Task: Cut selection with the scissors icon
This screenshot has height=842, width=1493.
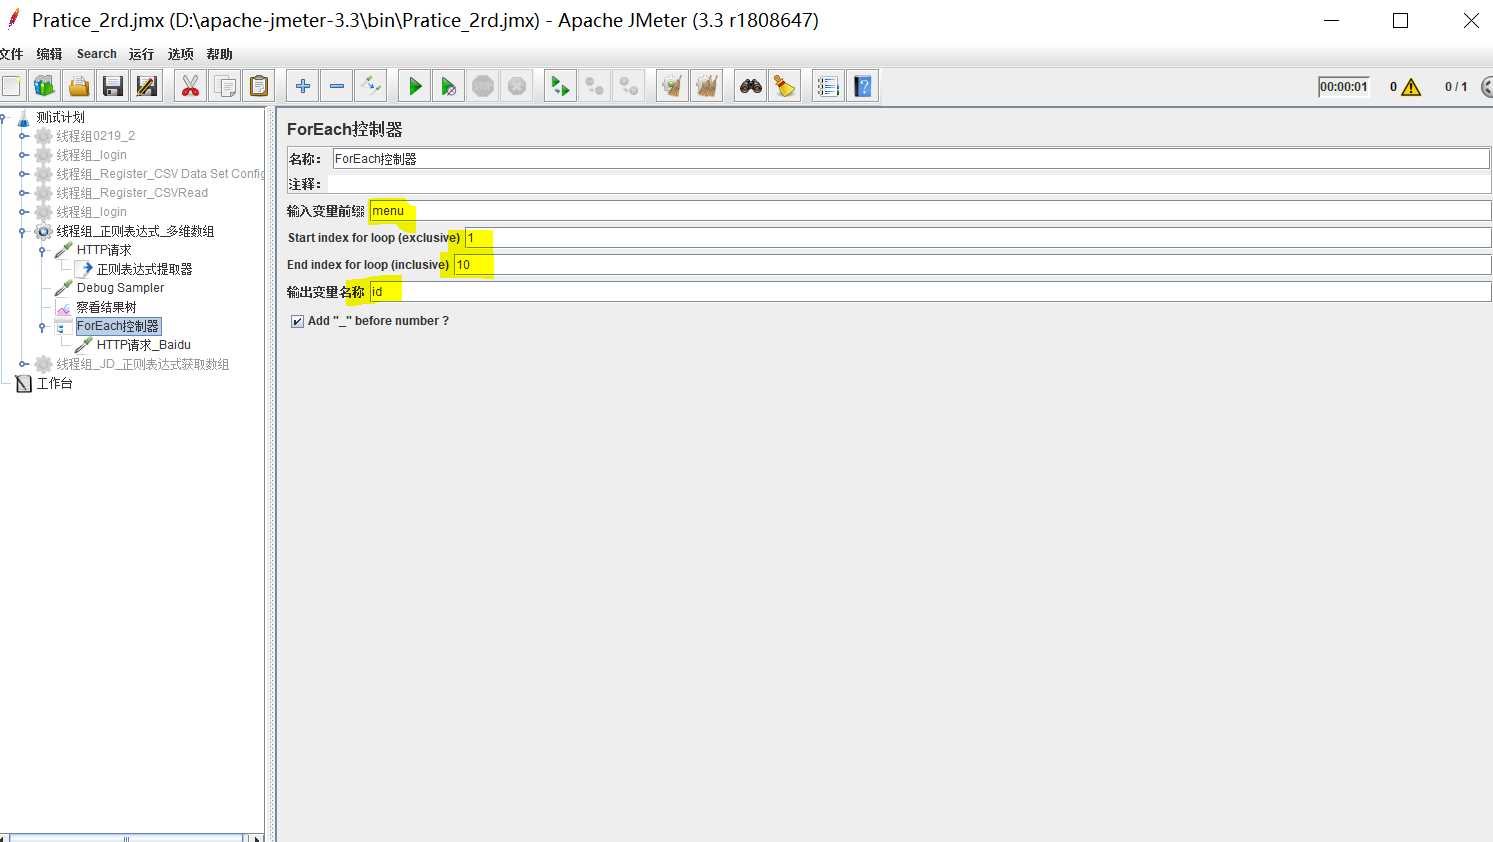Action: tap(190, 87)
